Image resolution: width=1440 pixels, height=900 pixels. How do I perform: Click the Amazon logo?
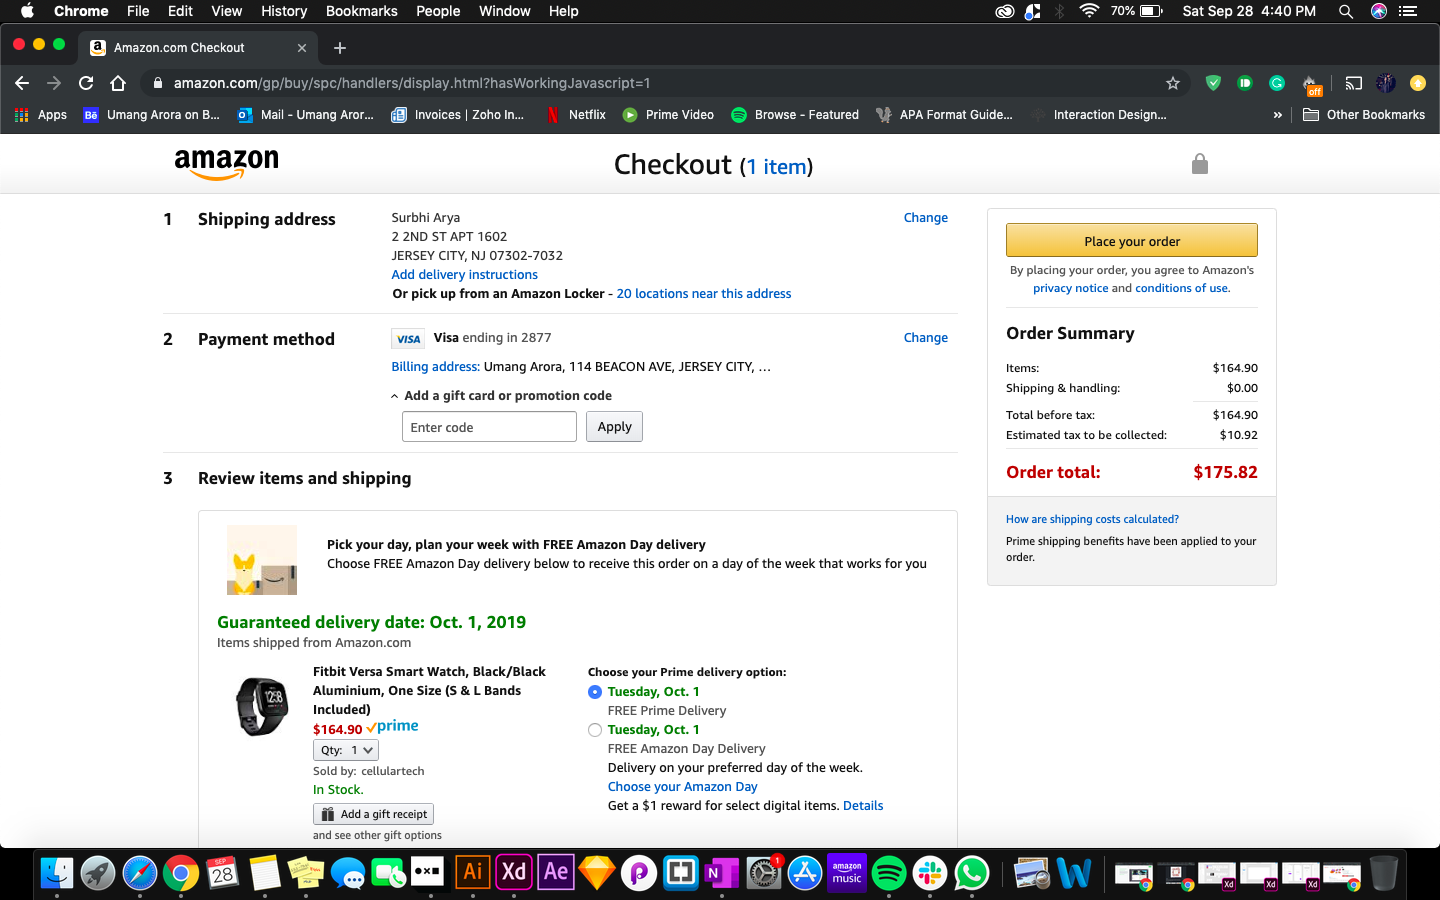227,164
